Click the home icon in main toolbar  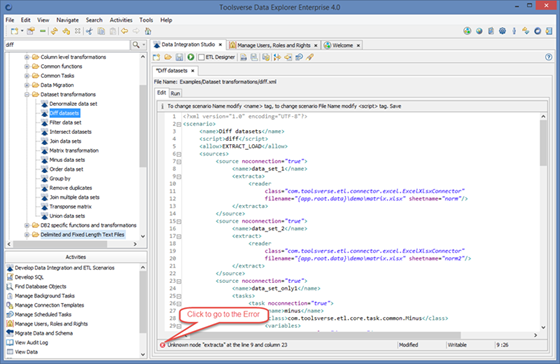(x=148, y=31)
